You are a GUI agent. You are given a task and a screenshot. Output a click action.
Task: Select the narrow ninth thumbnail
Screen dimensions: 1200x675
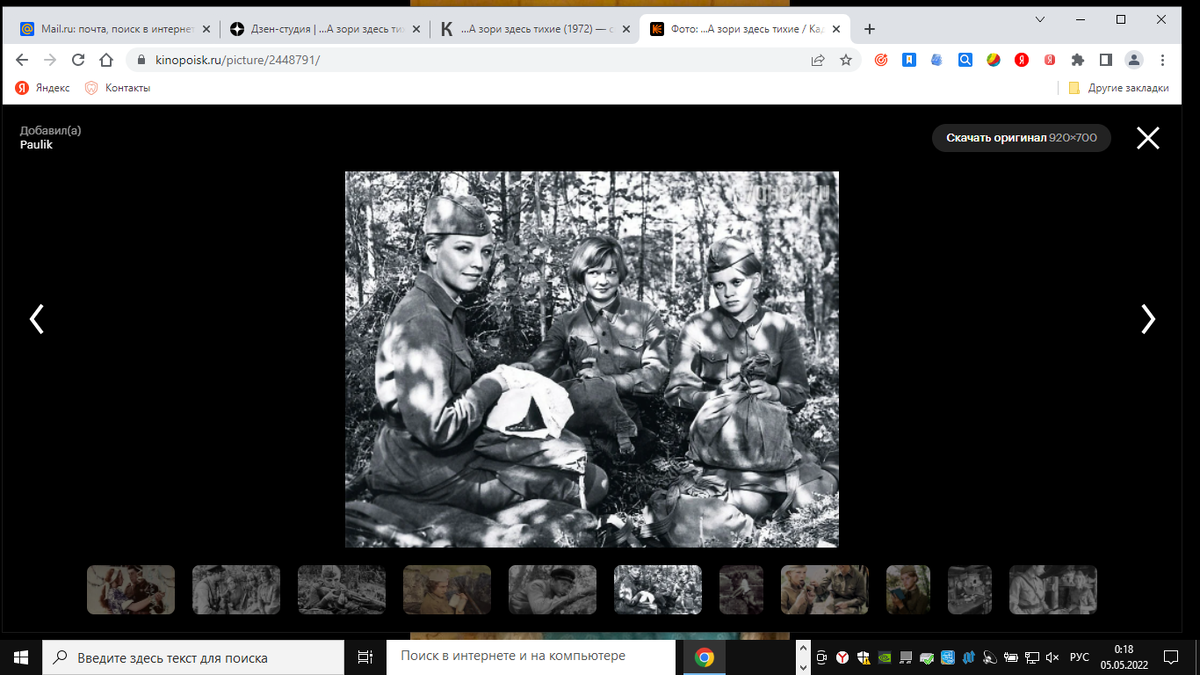[908, 589]
